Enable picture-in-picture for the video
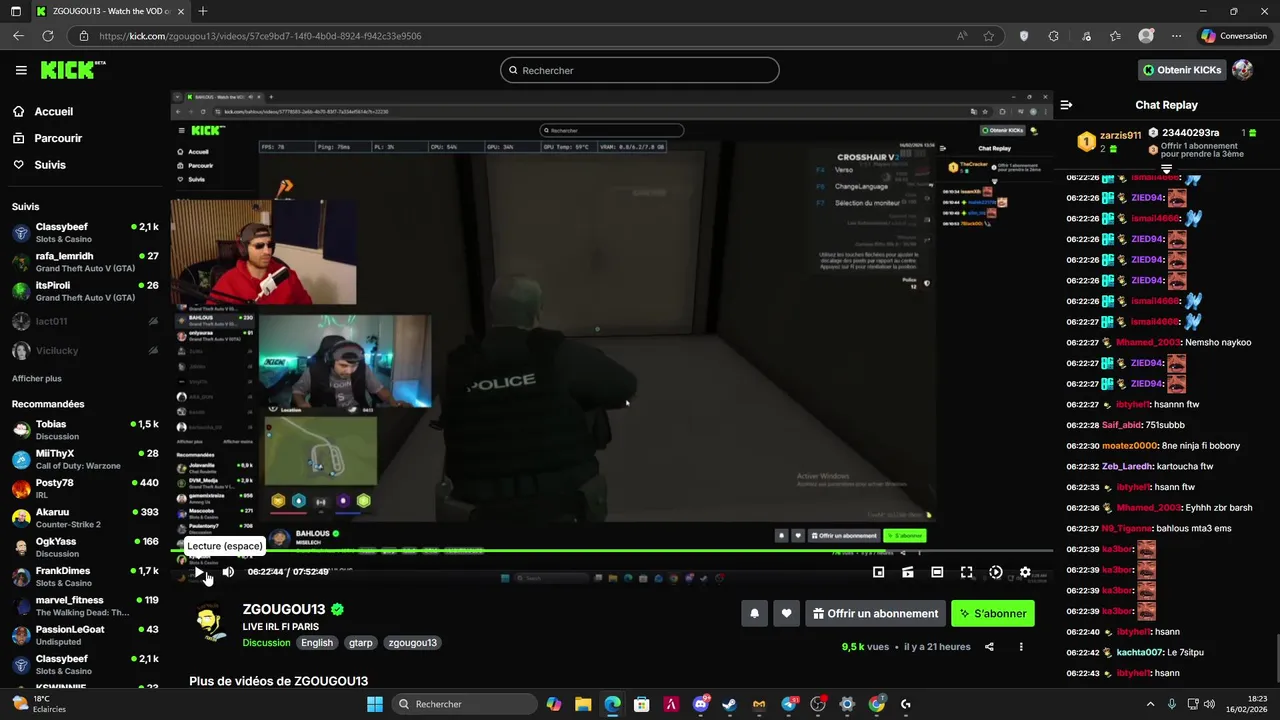This screenshot has height=720, width=1280. [878, 572]
